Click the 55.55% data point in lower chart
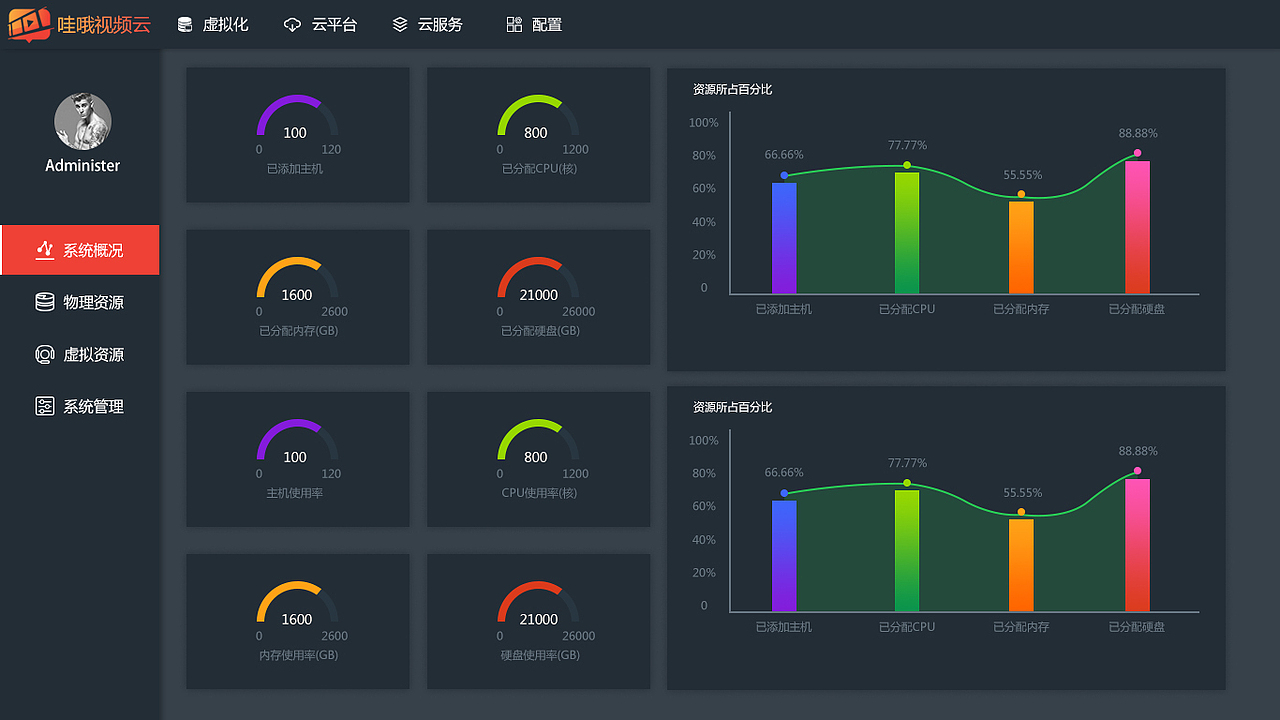The image size is (1280, 720). (x=1021, y=512)
